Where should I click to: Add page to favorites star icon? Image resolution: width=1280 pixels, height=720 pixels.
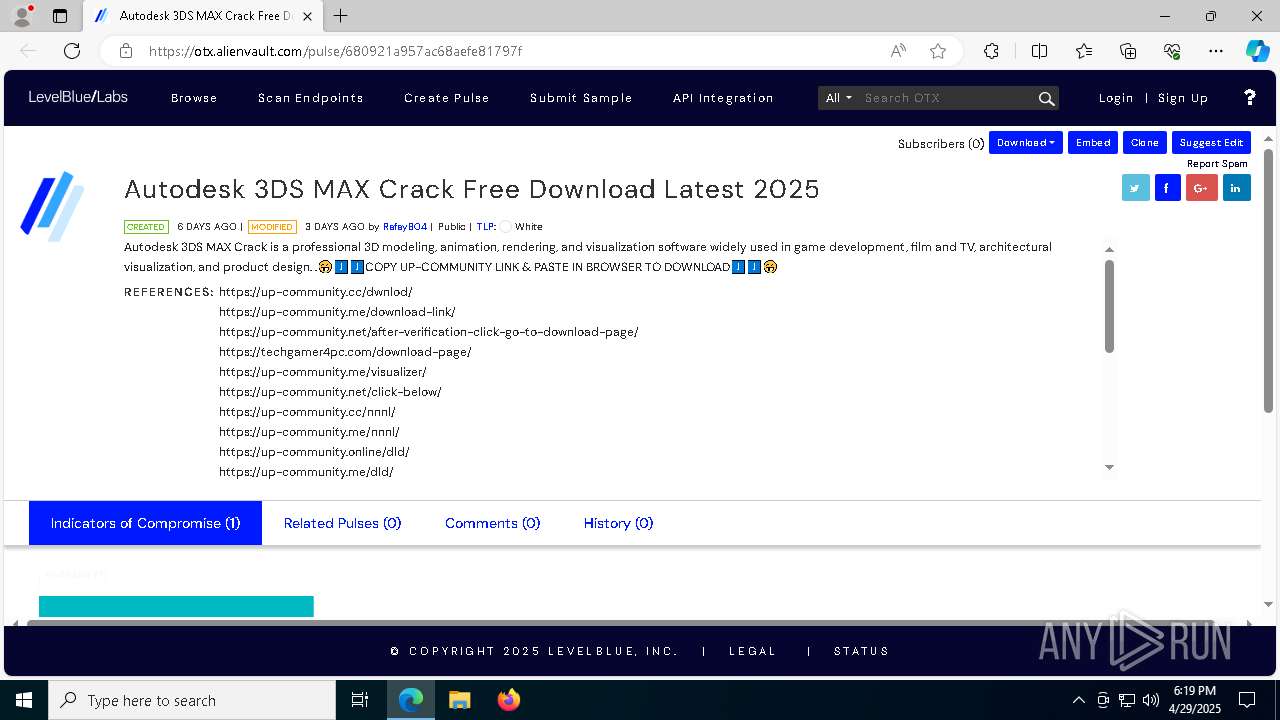click(938, 51)
